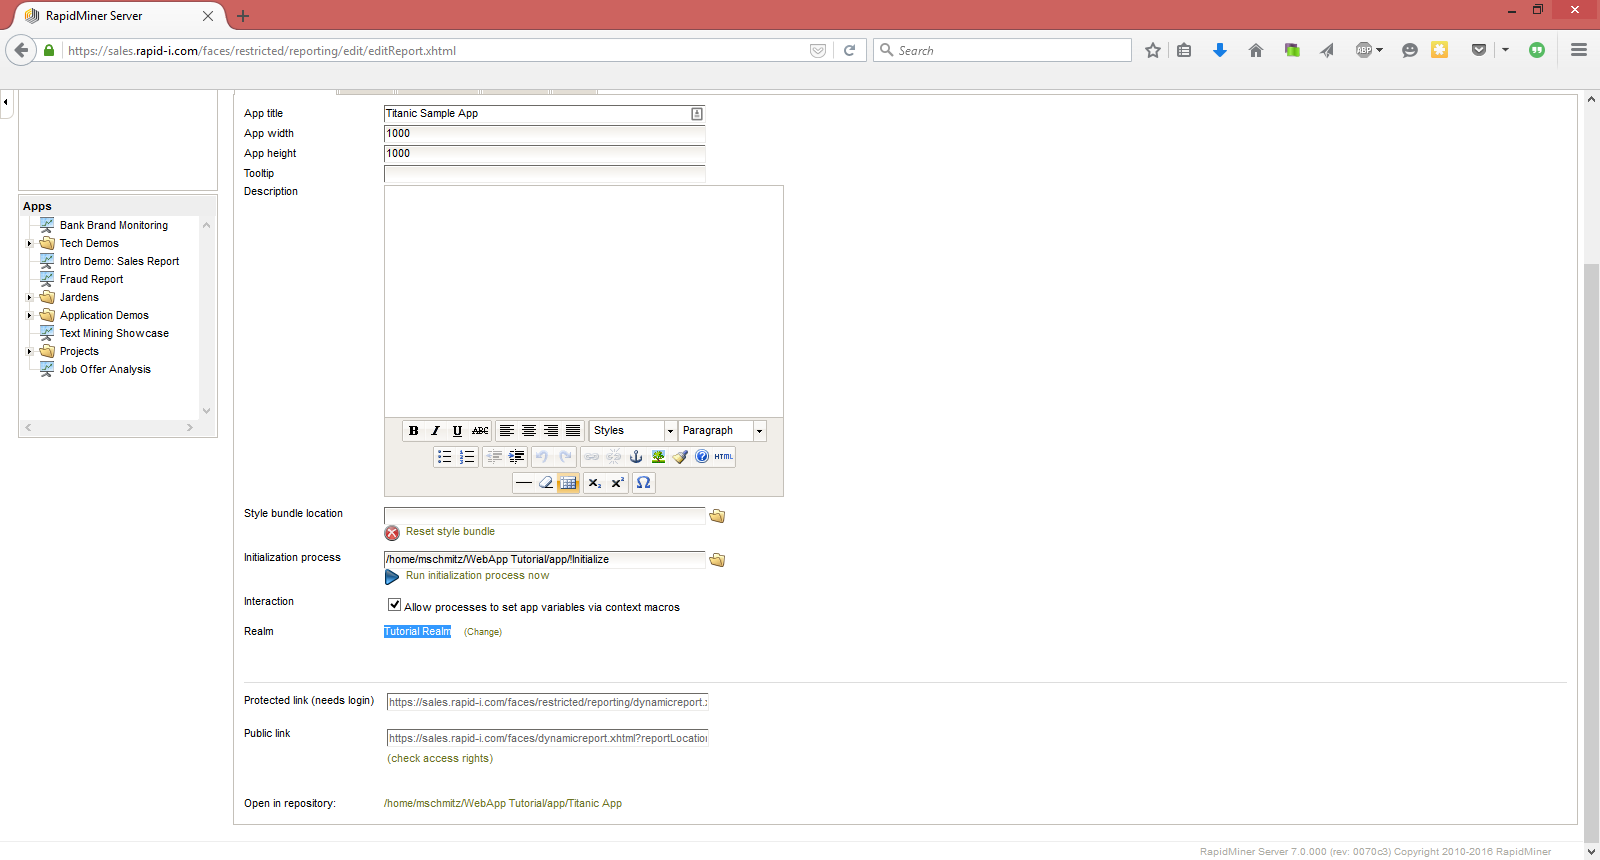This screenshot has width=1600, height=860.
Task: Open the HTML source editor
Action: click(723, 457)
